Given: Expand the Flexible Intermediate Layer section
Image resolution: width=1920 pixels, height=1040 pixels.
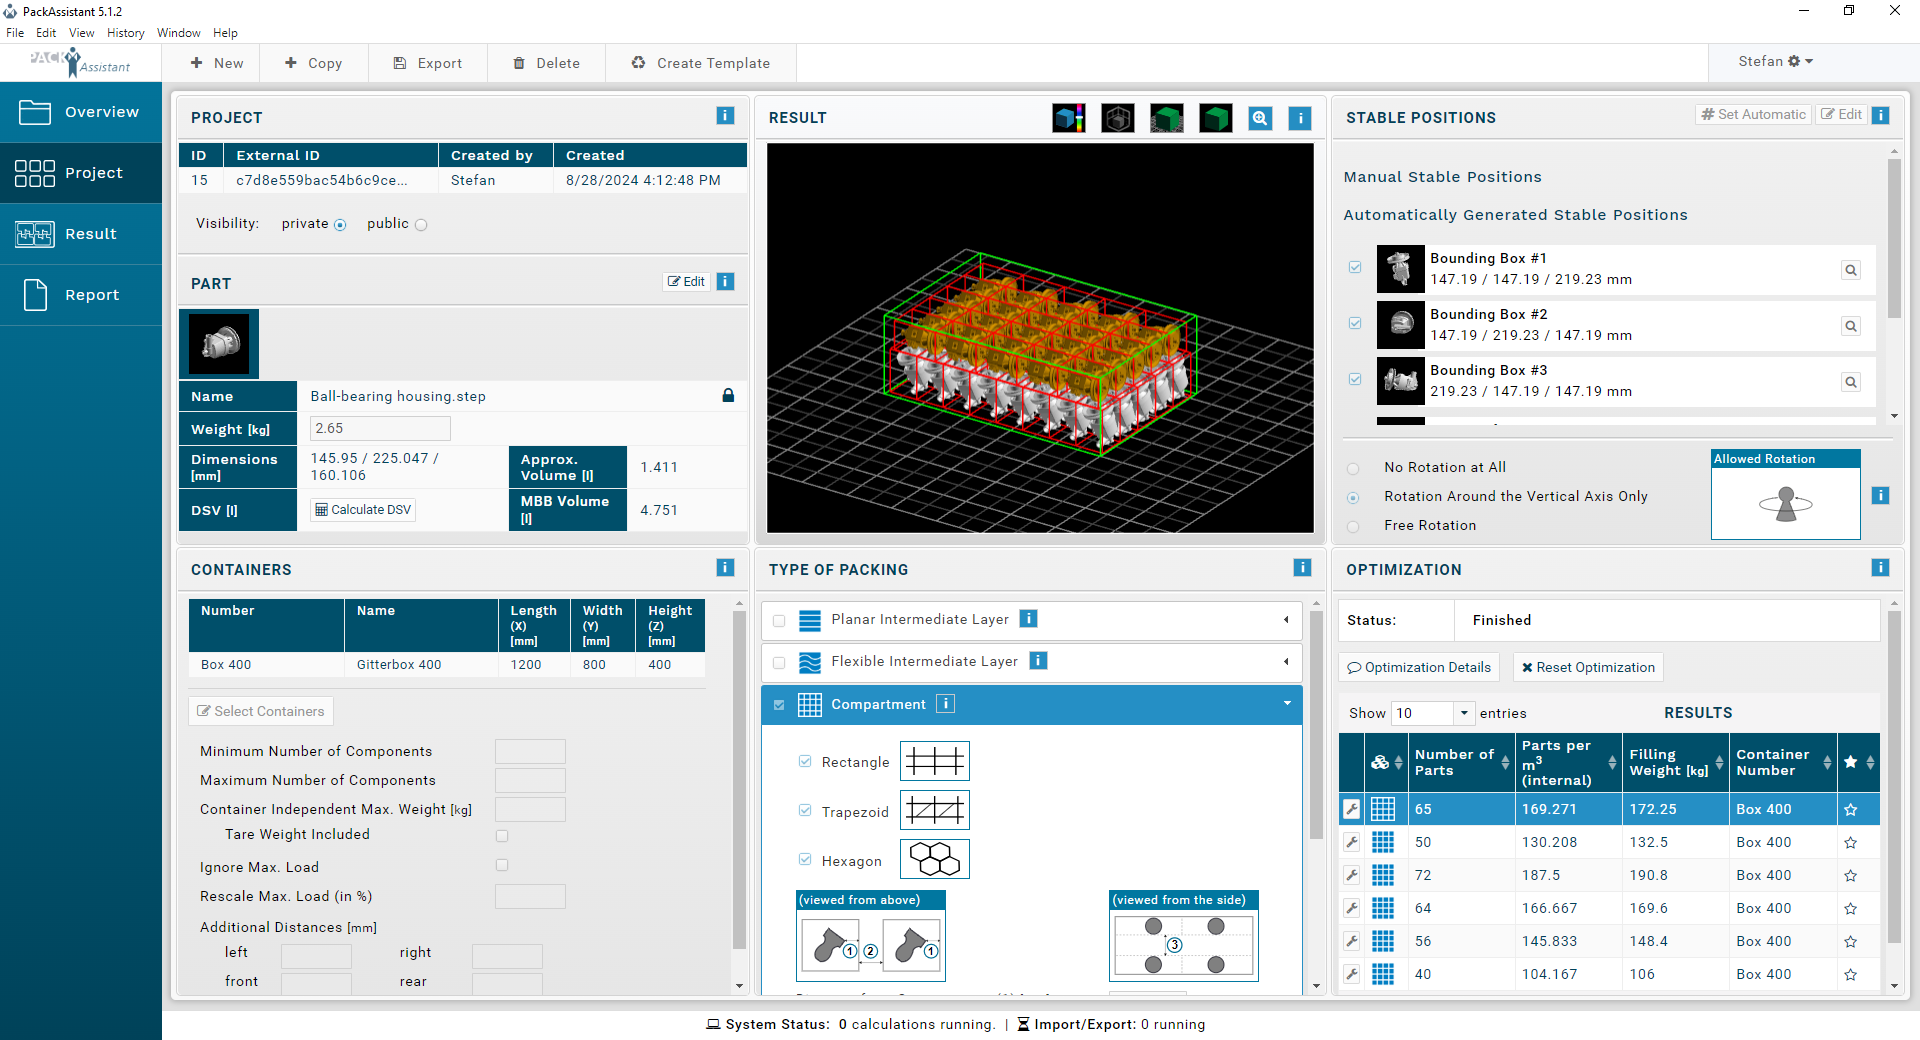Looking at the screenshot, I should (x=1286, y=662).
